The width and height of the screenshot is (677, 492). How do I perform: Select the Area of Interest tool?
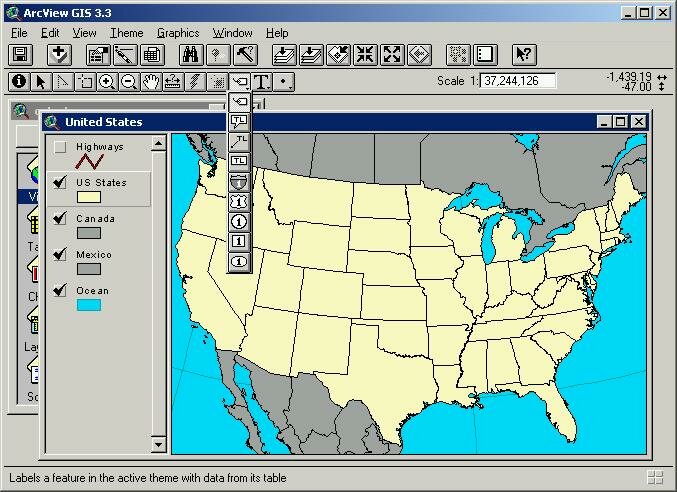pos(217,82)
